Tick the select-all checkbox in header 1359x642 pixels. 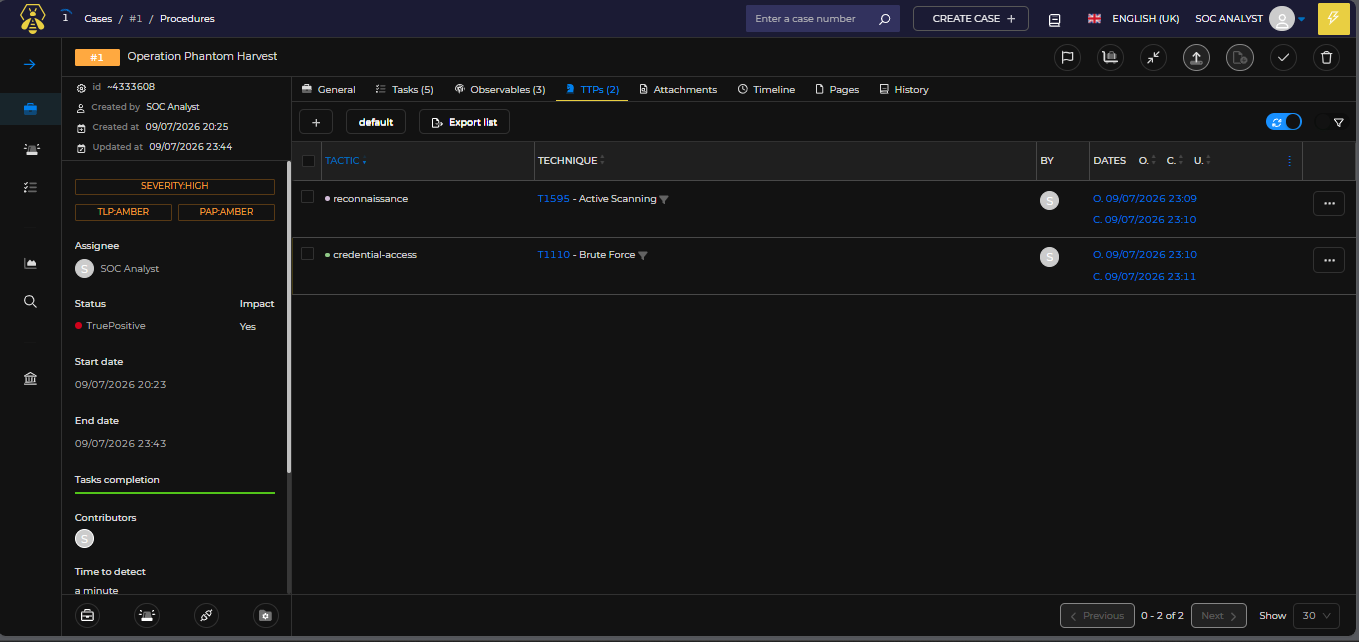coord(308,161)
